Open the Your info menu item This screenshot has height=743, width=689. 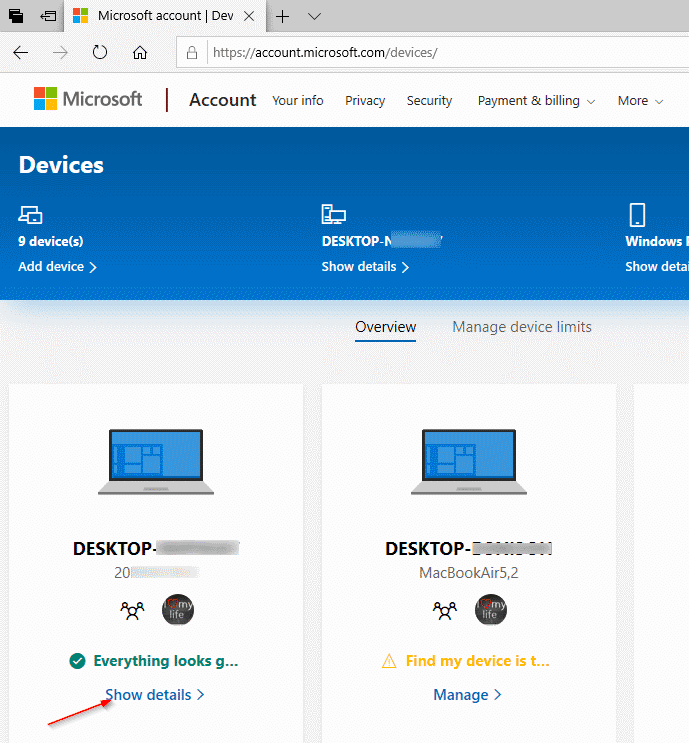point(298,100)
